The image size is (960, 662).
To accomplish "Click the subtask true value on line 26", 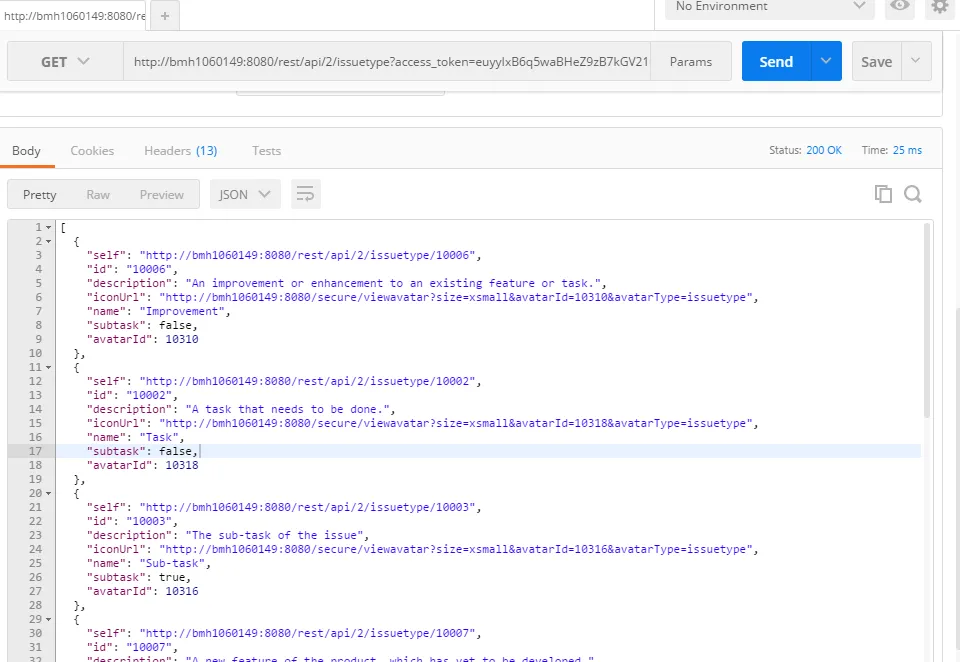I will pyautogui.click(x=172, y=577).
